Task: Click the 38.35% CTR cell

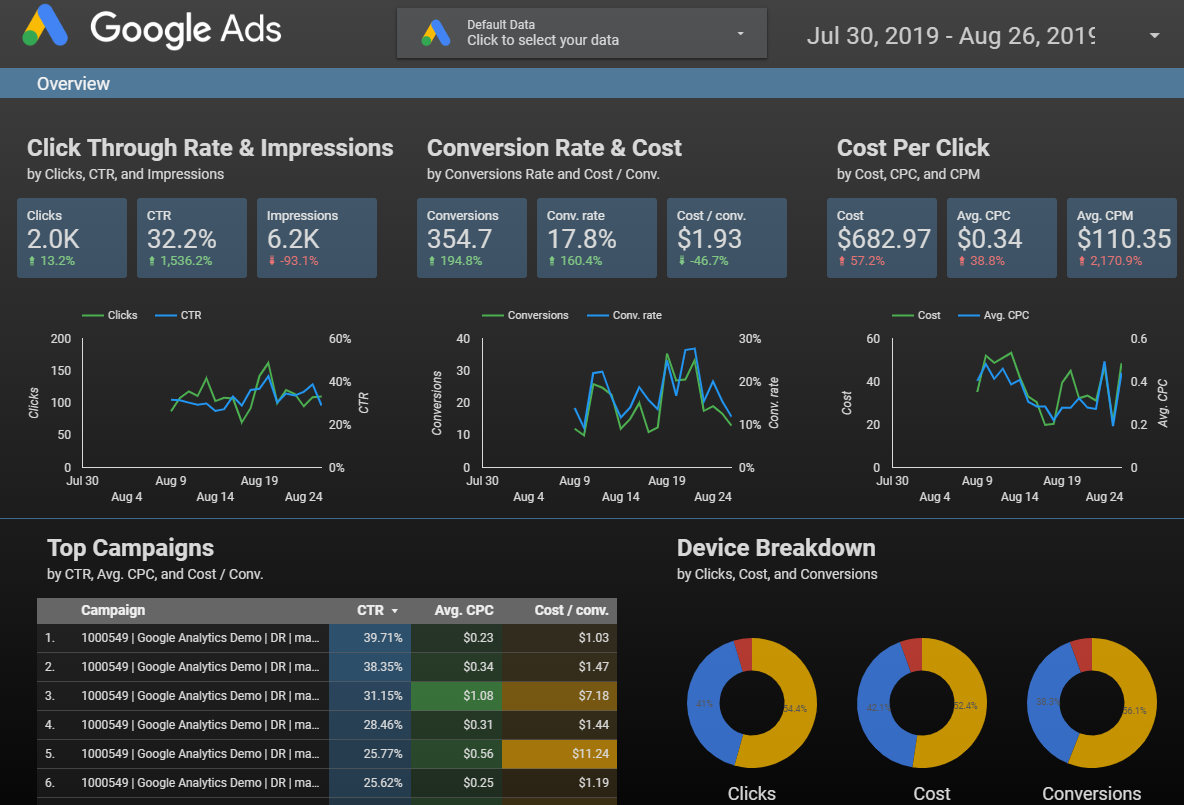Action: [370, 667]
